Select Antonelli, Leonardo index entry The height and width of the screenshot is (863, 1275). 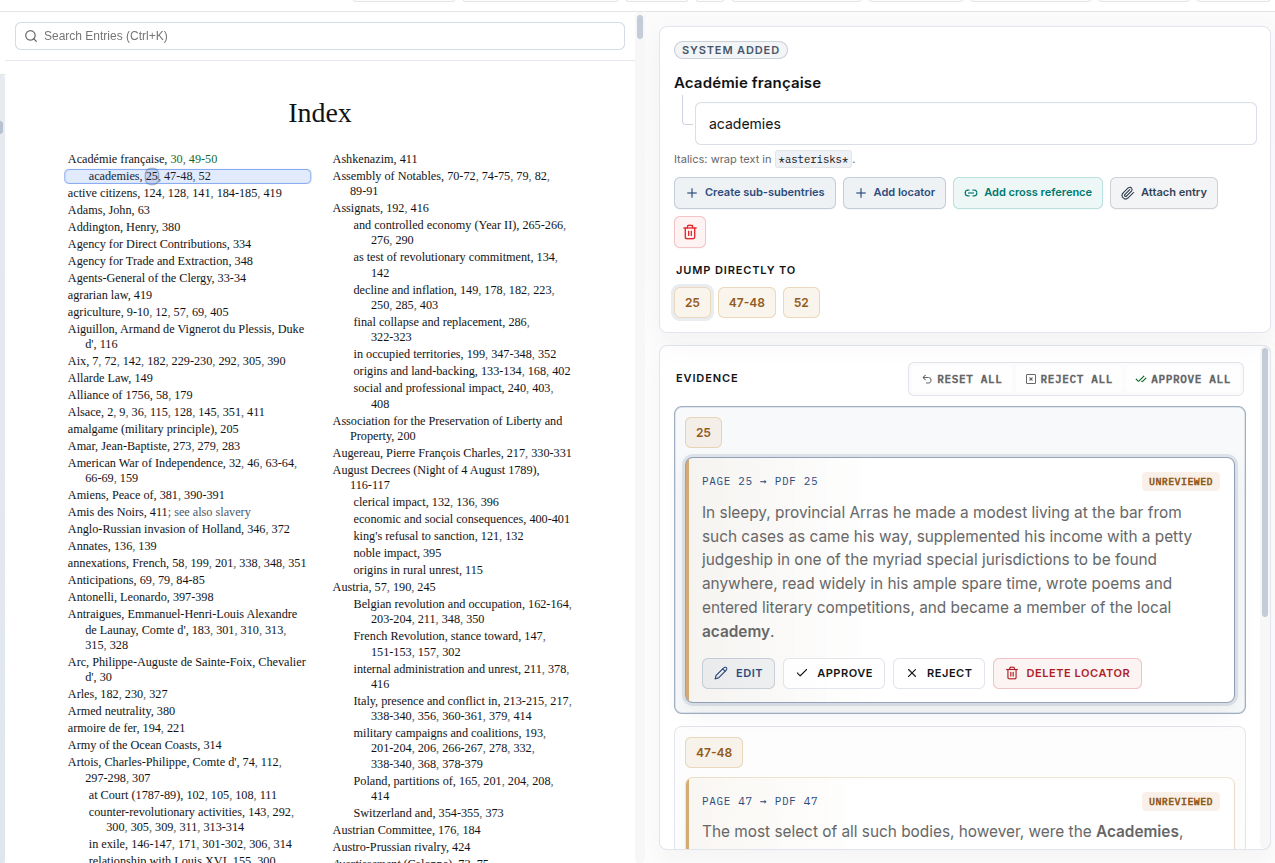point(141,597)
